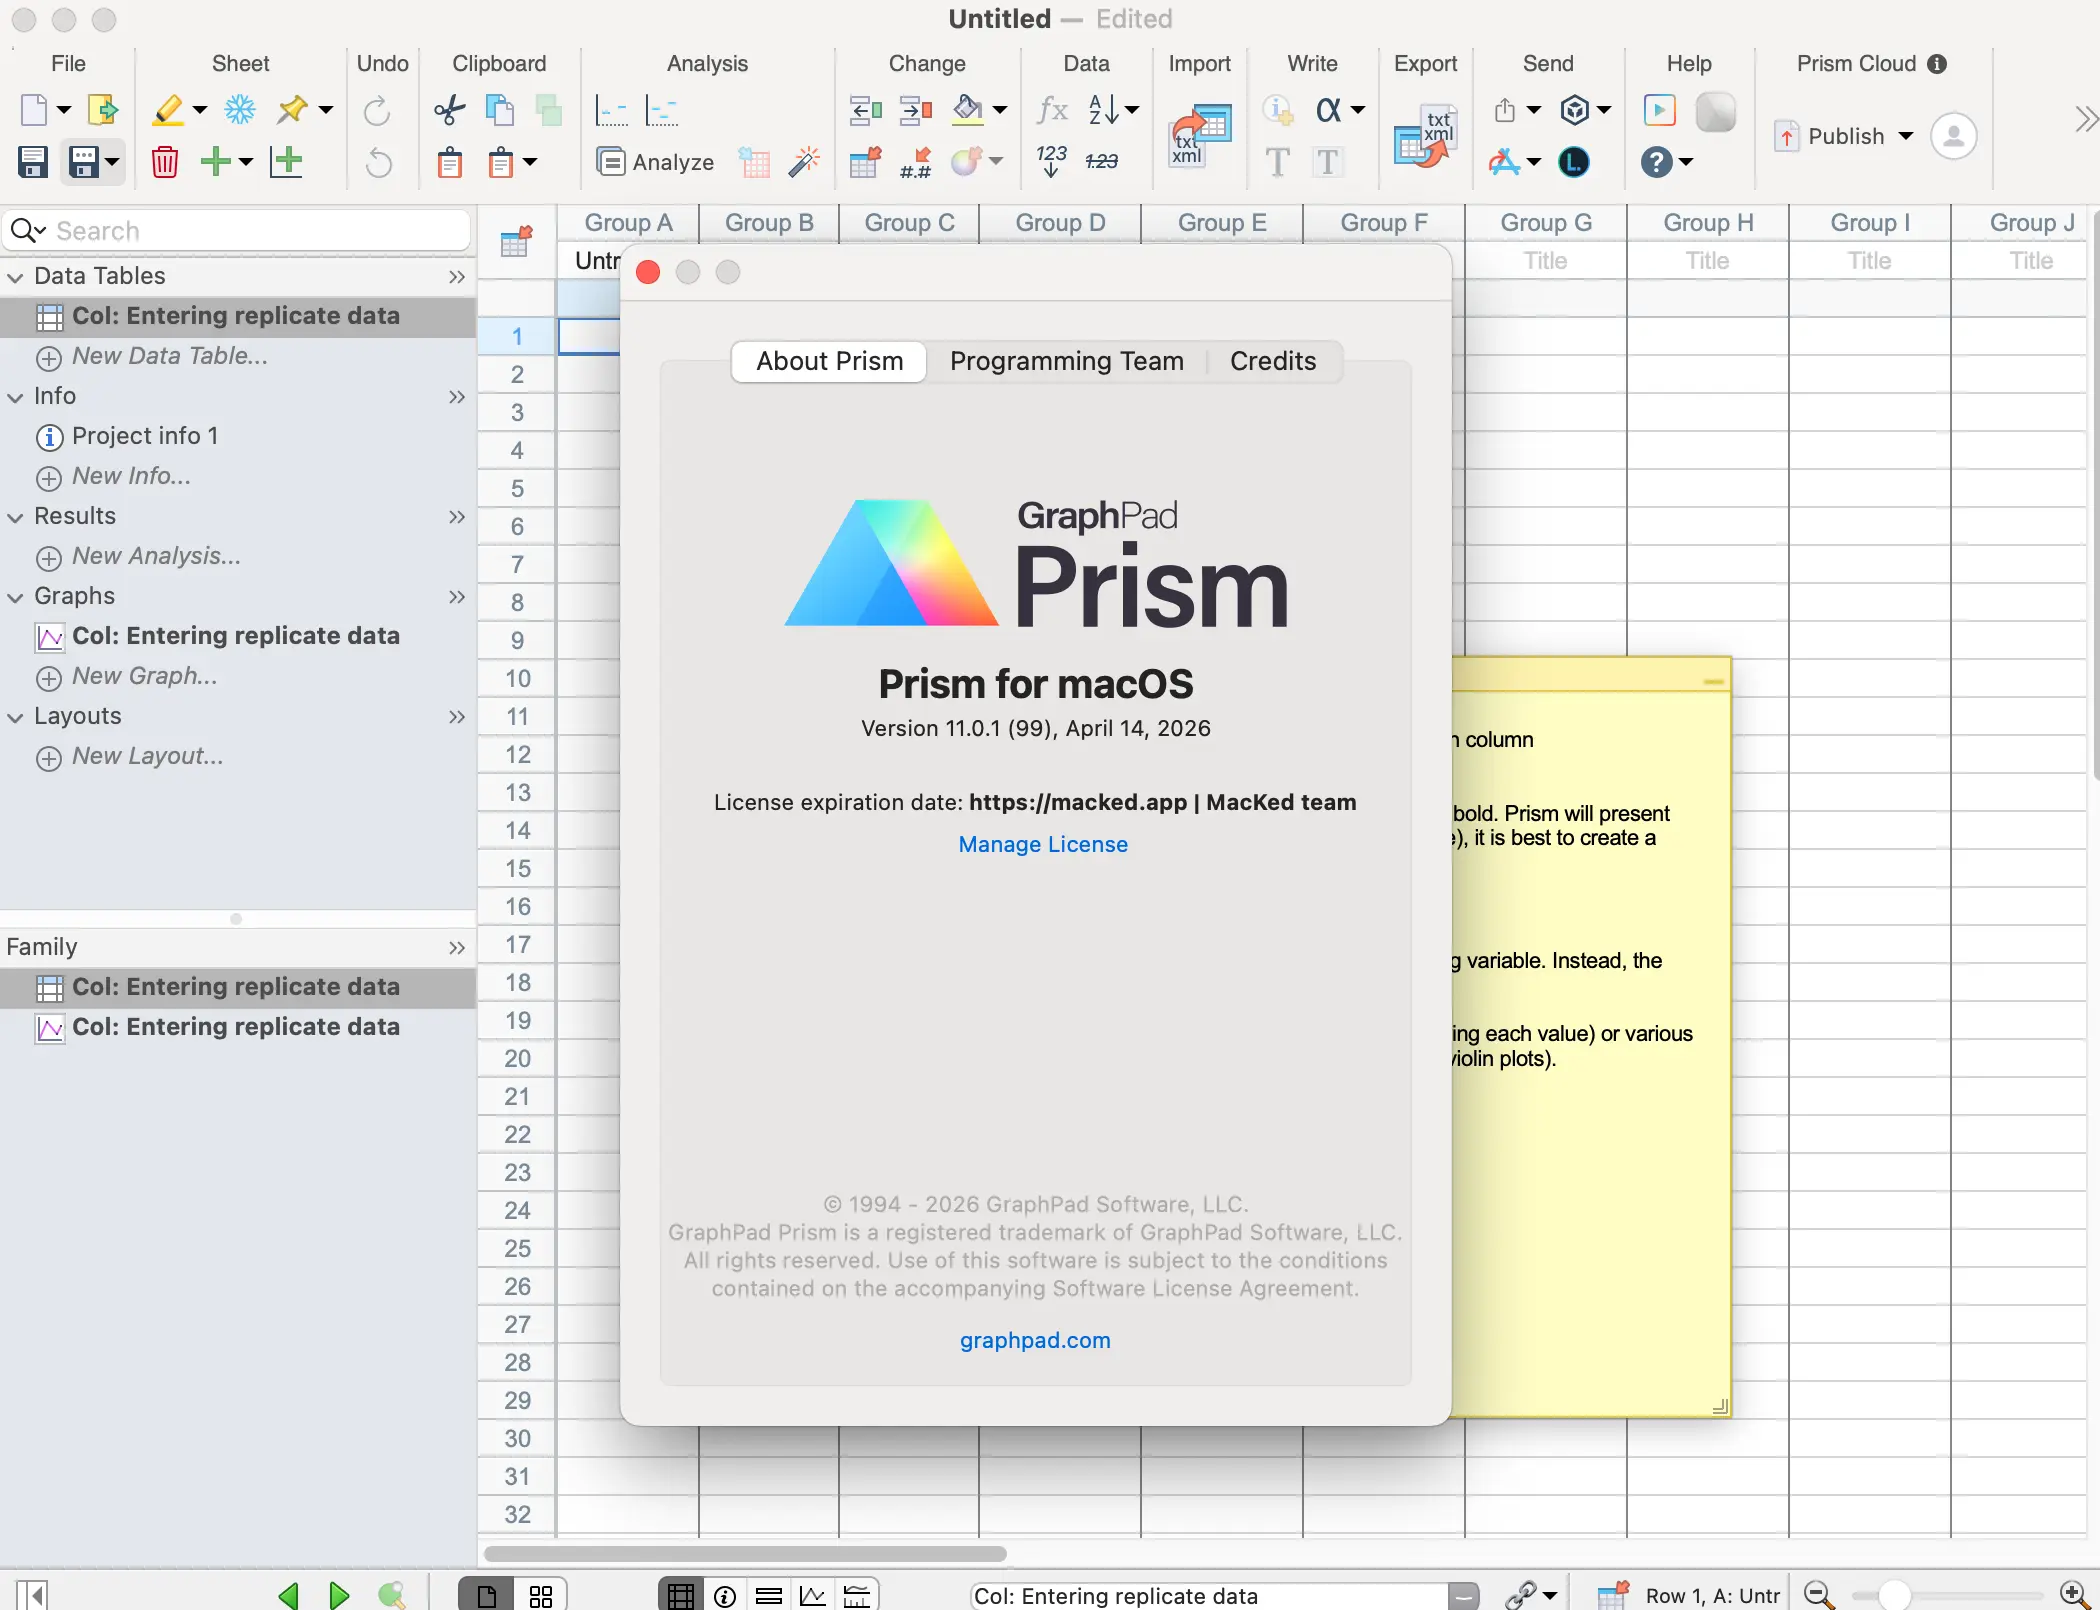Screen dimensions: 2100x1610
Task: Click the scissors cut icon
Action: click(x=450, y=110)
